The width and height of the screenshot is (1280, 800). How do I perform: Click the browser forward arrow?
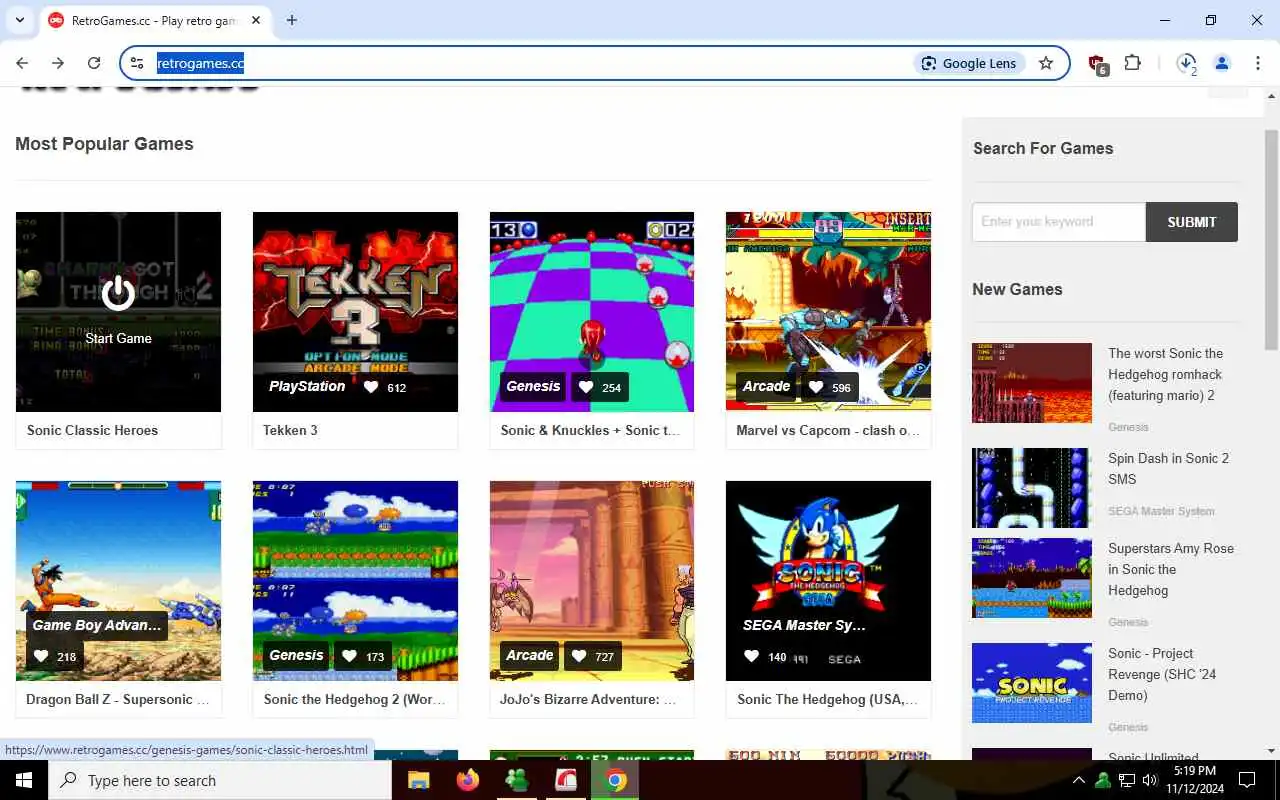tap(58, 63)
